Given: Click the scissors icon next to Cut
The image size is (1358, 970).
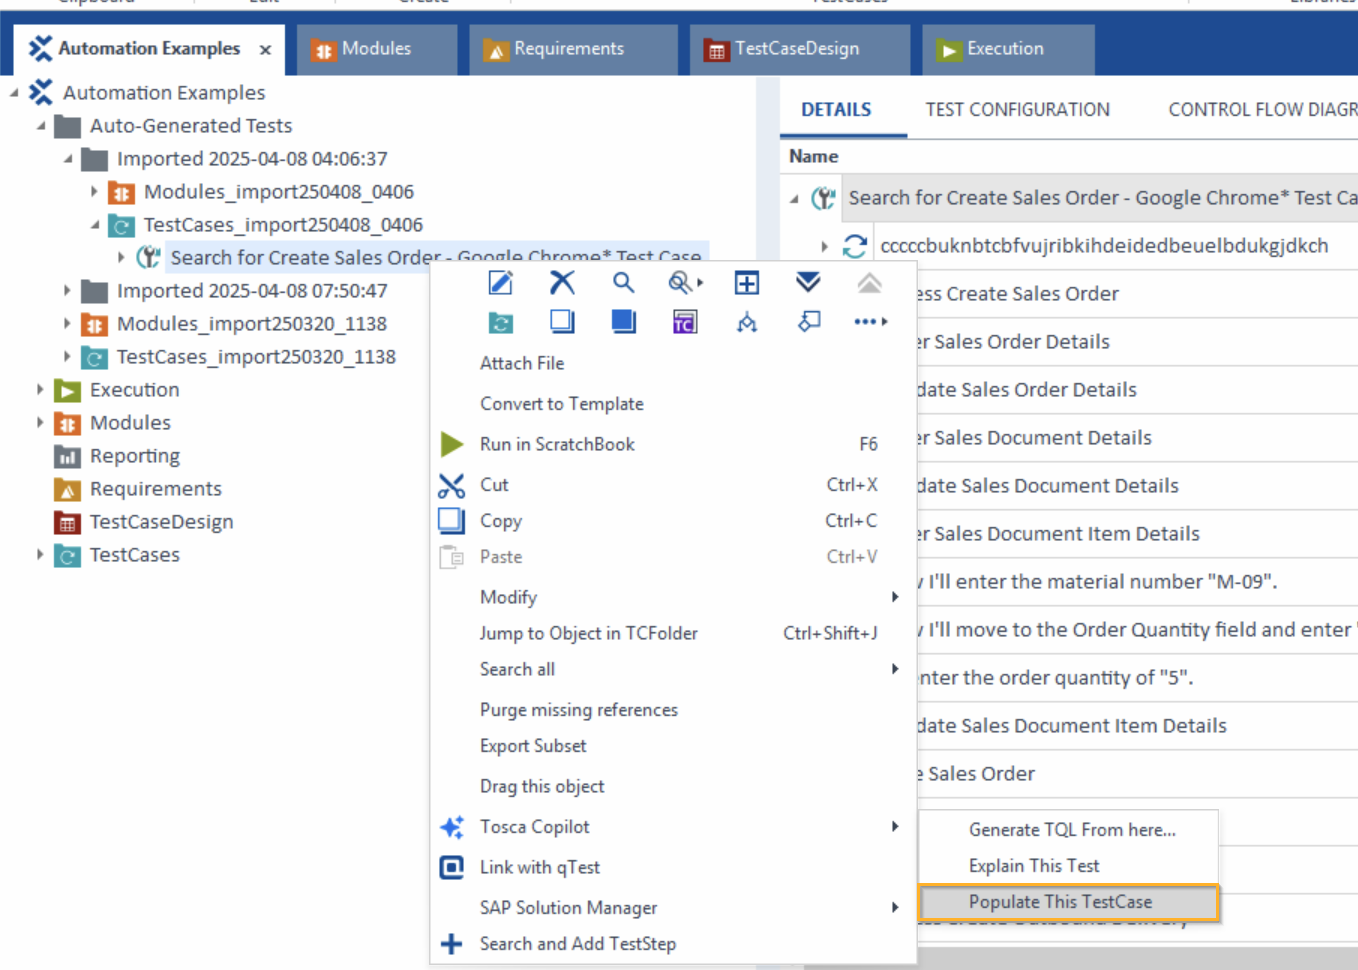Looking at the screenshot, I should (x=451, y=485).
